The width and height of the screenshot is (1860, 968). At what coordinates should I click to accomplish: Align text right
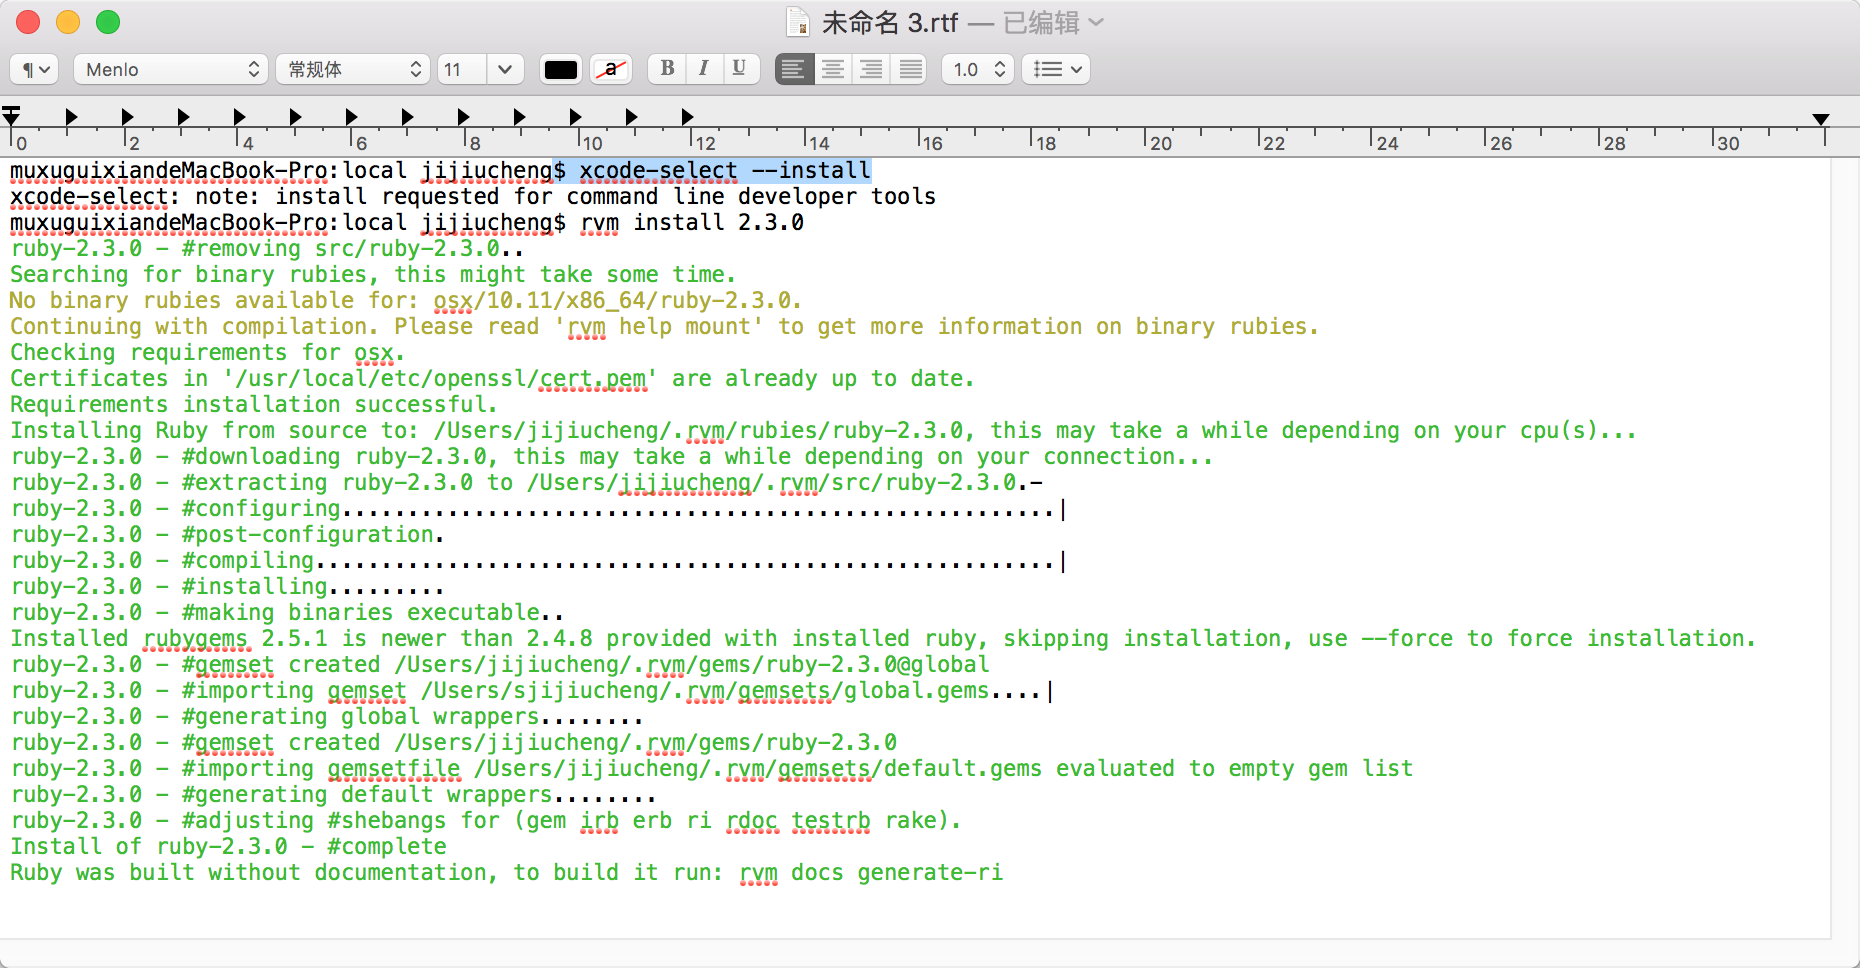pos(871,69)
